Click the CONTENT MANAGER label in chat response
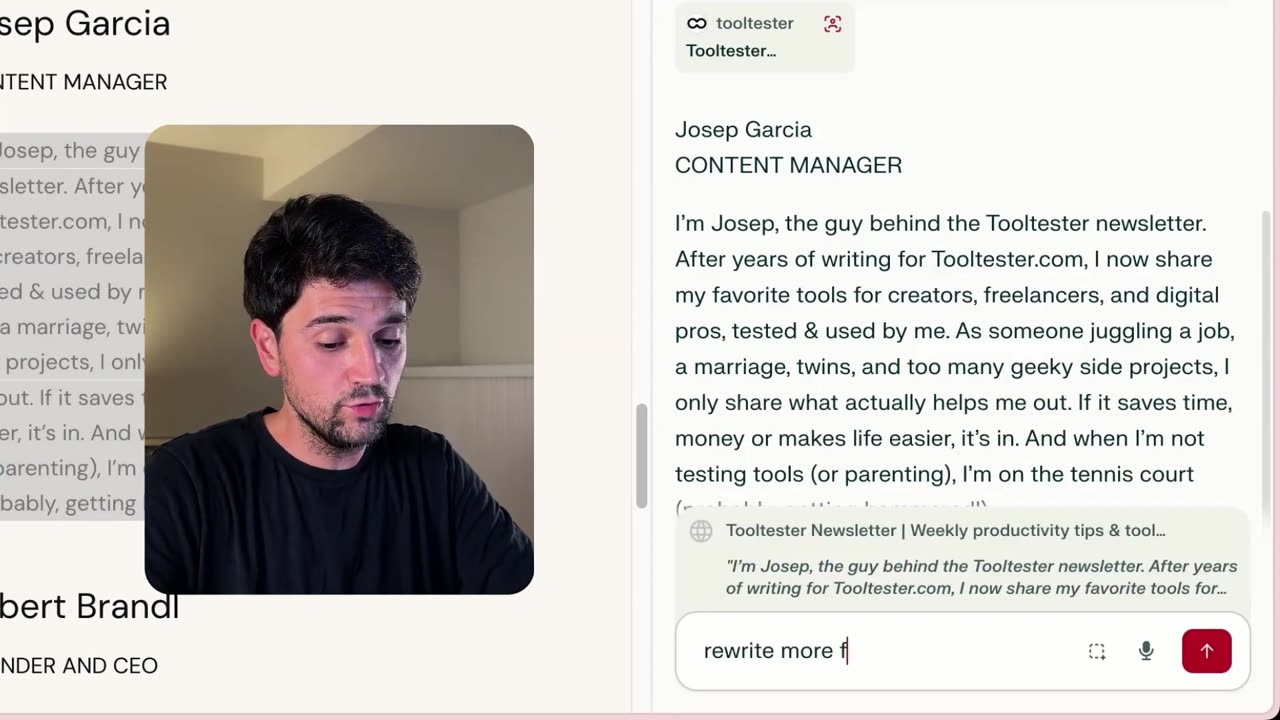Viewport: 1280px width, 720px height. pos(788,165)
